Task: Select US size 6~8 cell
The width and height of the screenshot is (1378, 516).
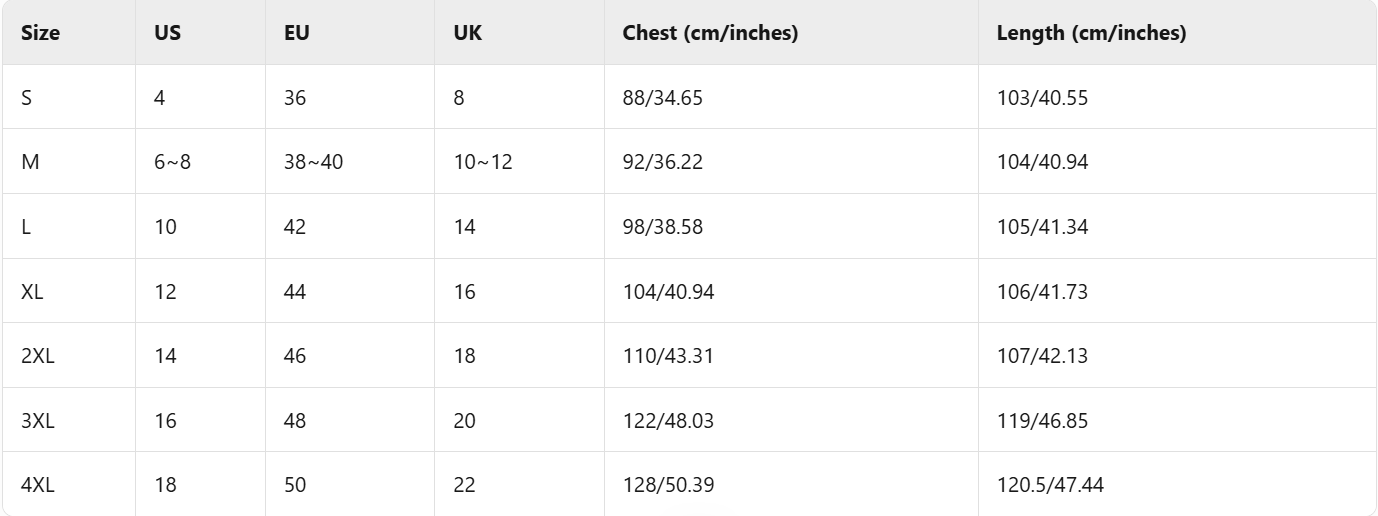Action: [172, 162]
